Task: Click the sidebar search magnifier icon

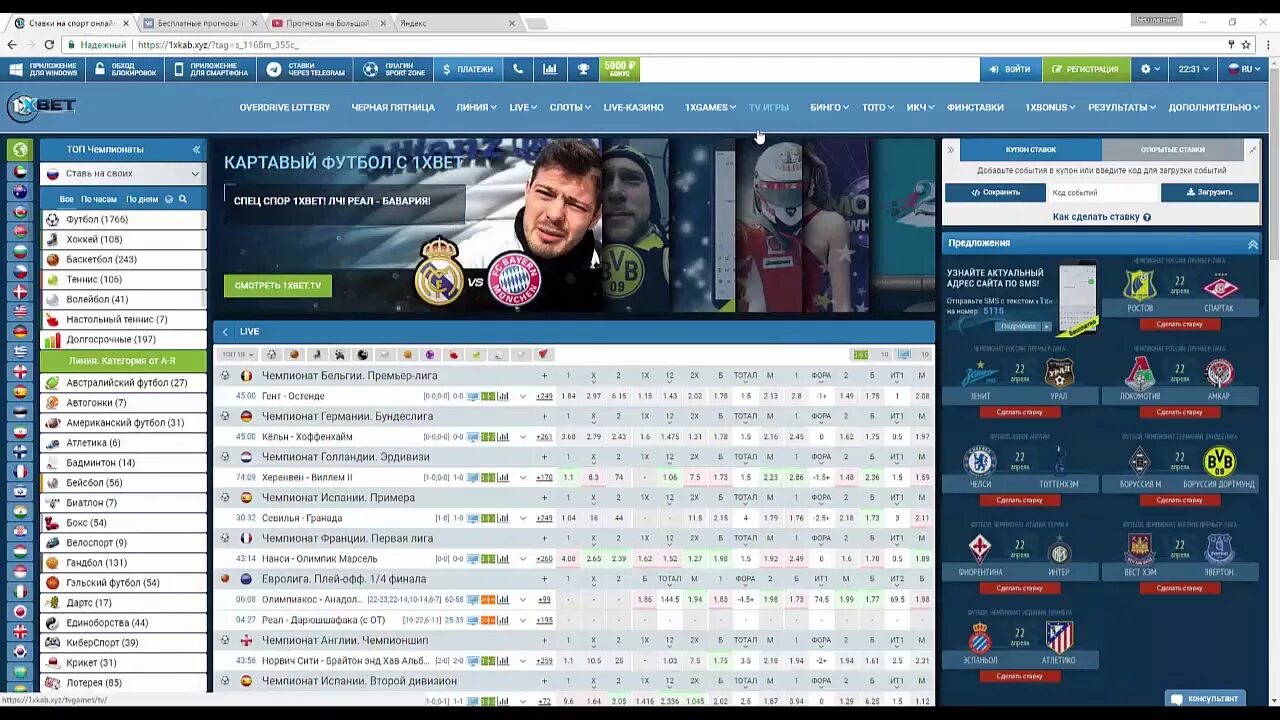Action: click(183, 199)
